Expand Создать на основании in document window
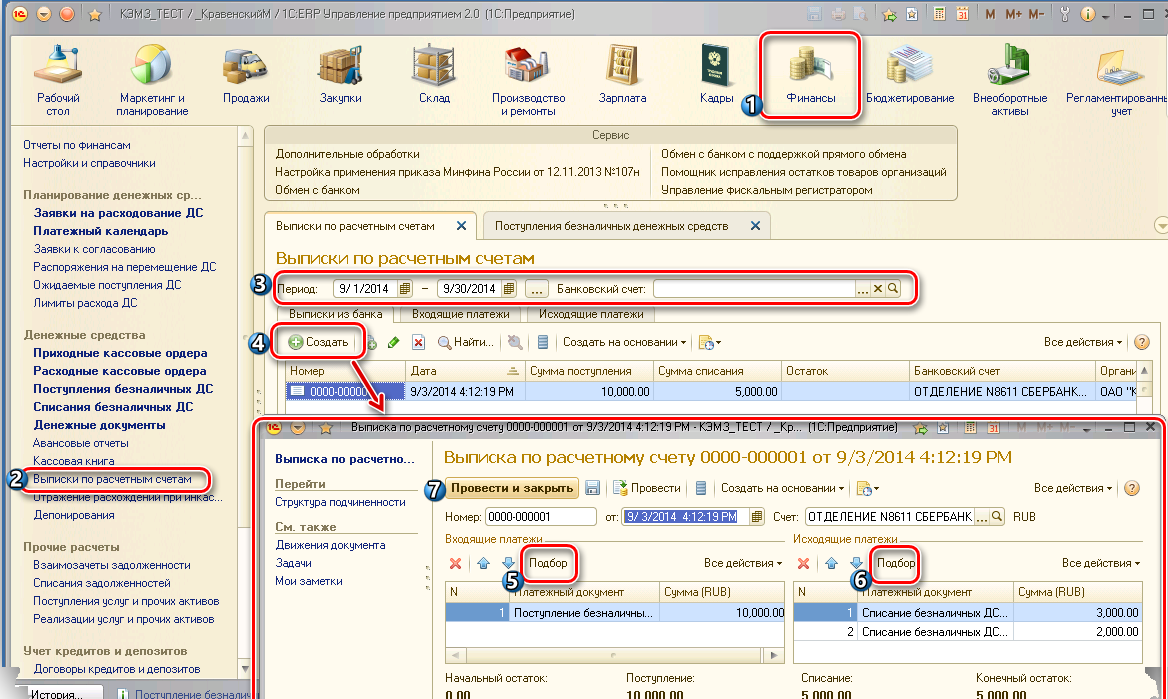 pyautogui.click(x=782, y=488)
